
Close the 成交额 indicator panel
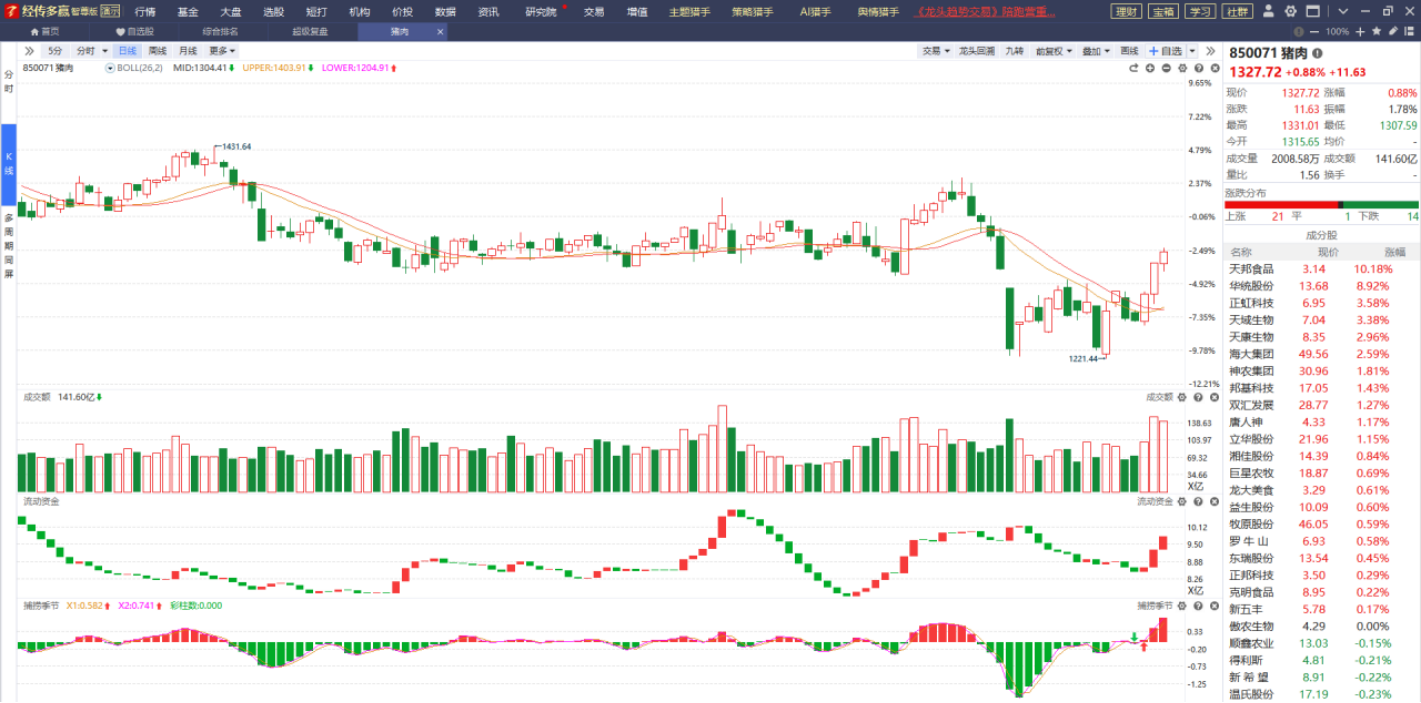1214,397
